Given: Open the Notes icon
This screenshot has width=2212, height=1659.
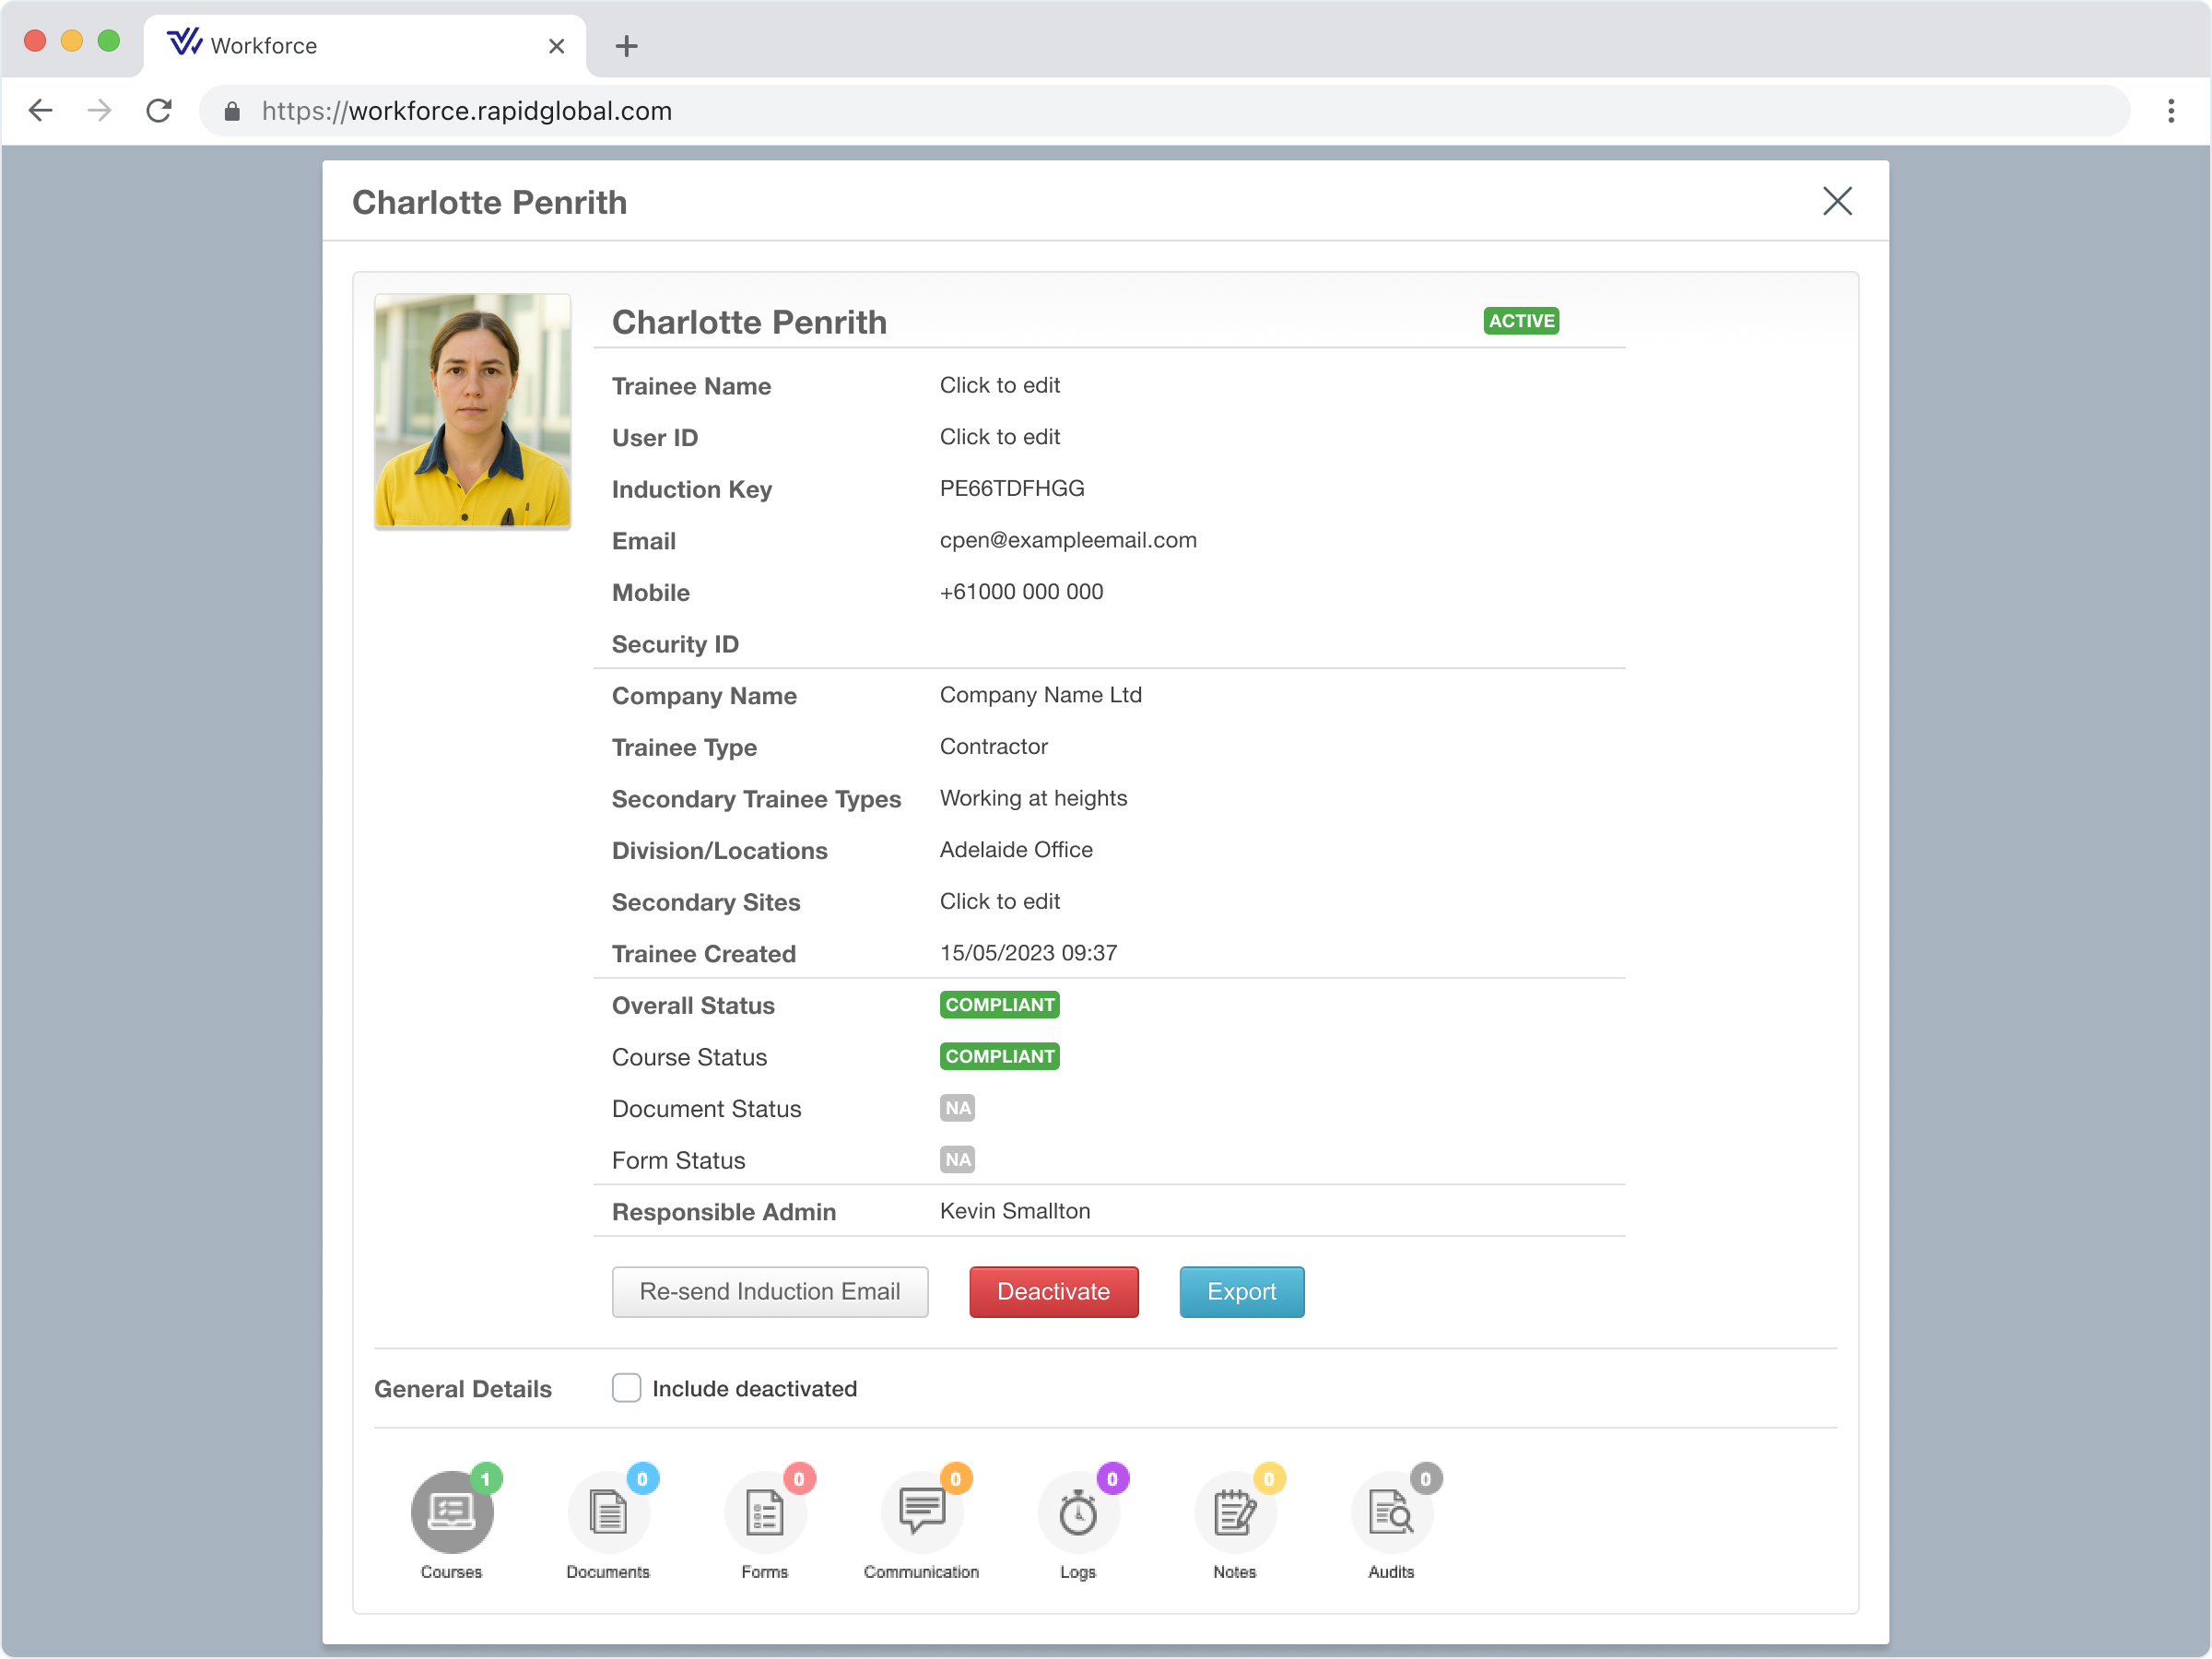Looking at the screenshot, I should 1235,1513.
